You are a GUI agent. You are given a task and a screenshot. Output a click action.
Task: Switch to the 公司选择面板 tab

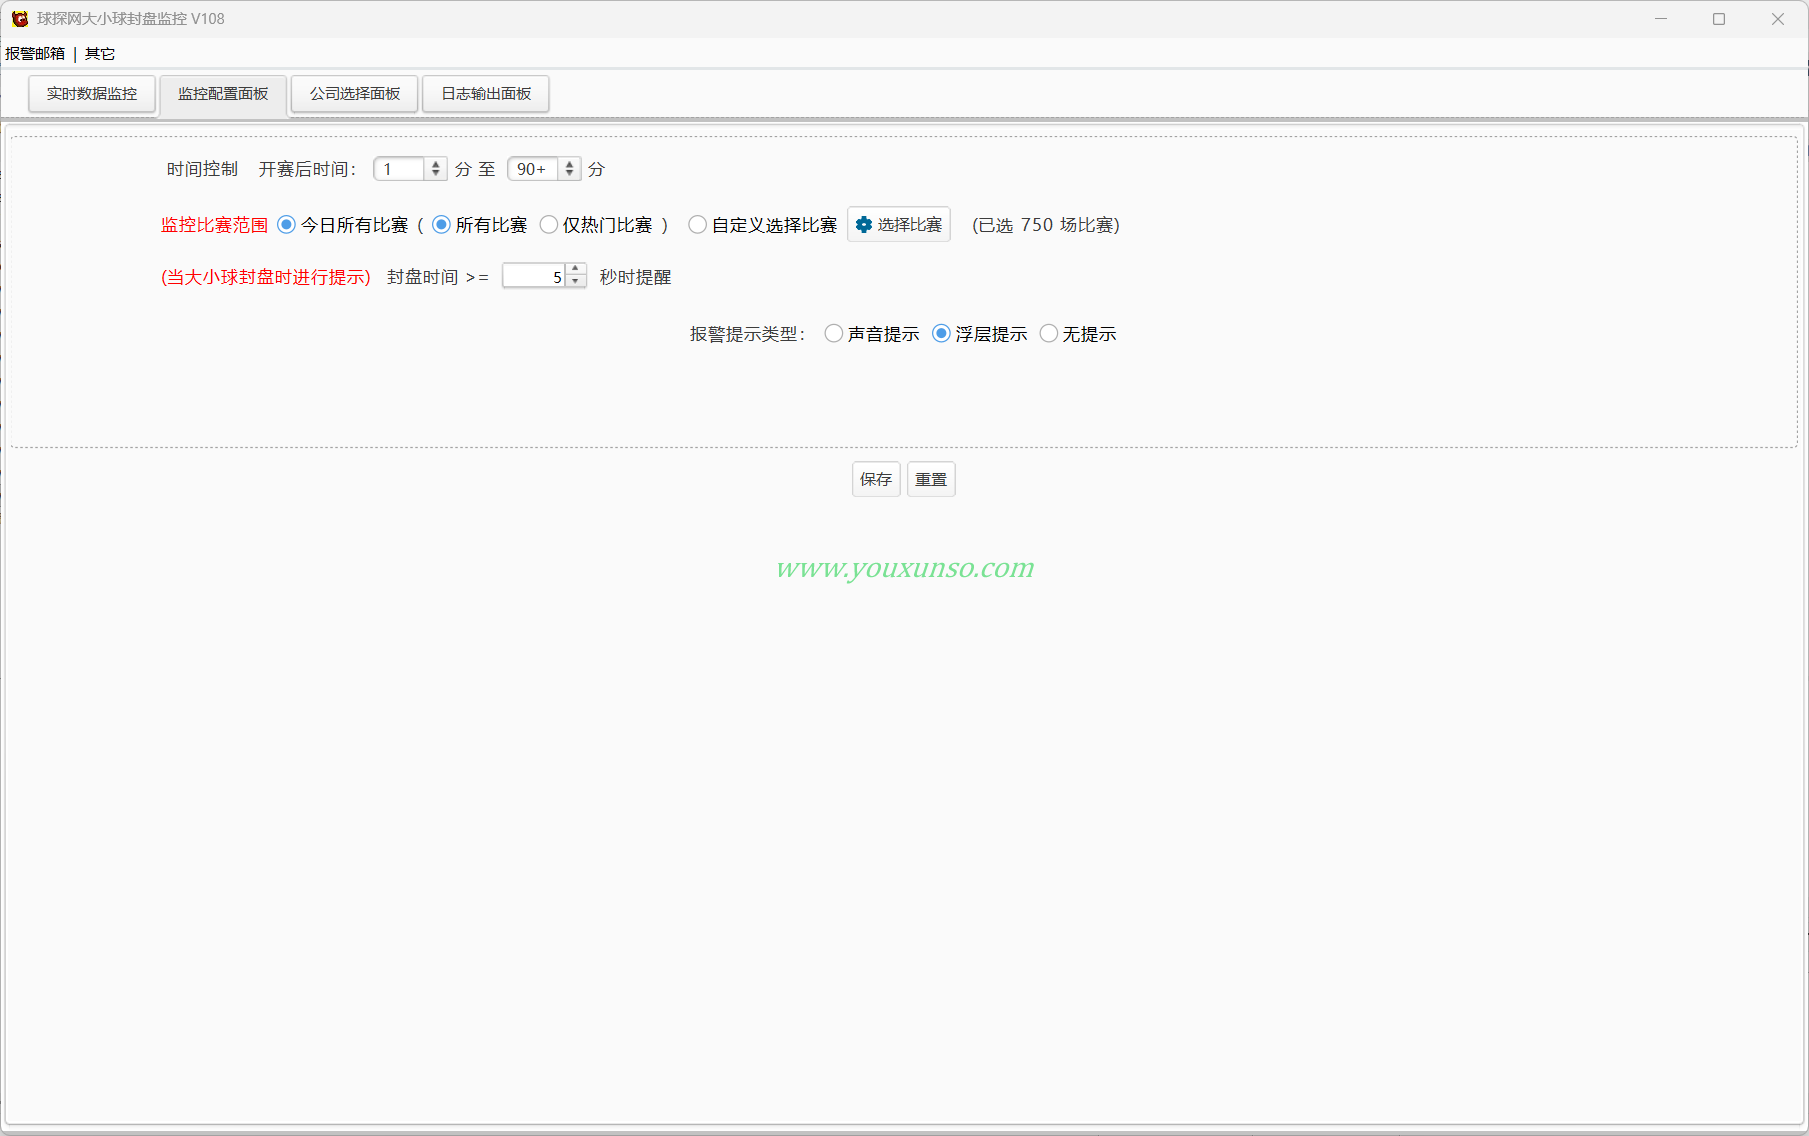pos(355,94)
